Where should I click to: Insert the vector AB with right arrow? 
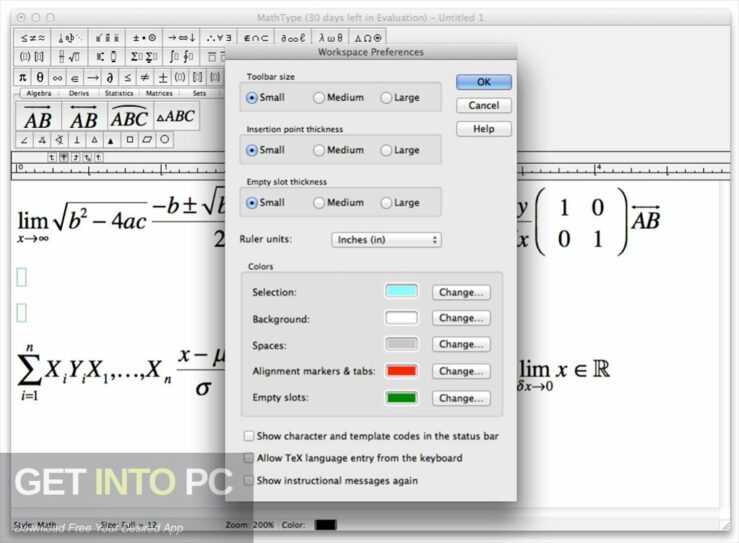[38, 116]
